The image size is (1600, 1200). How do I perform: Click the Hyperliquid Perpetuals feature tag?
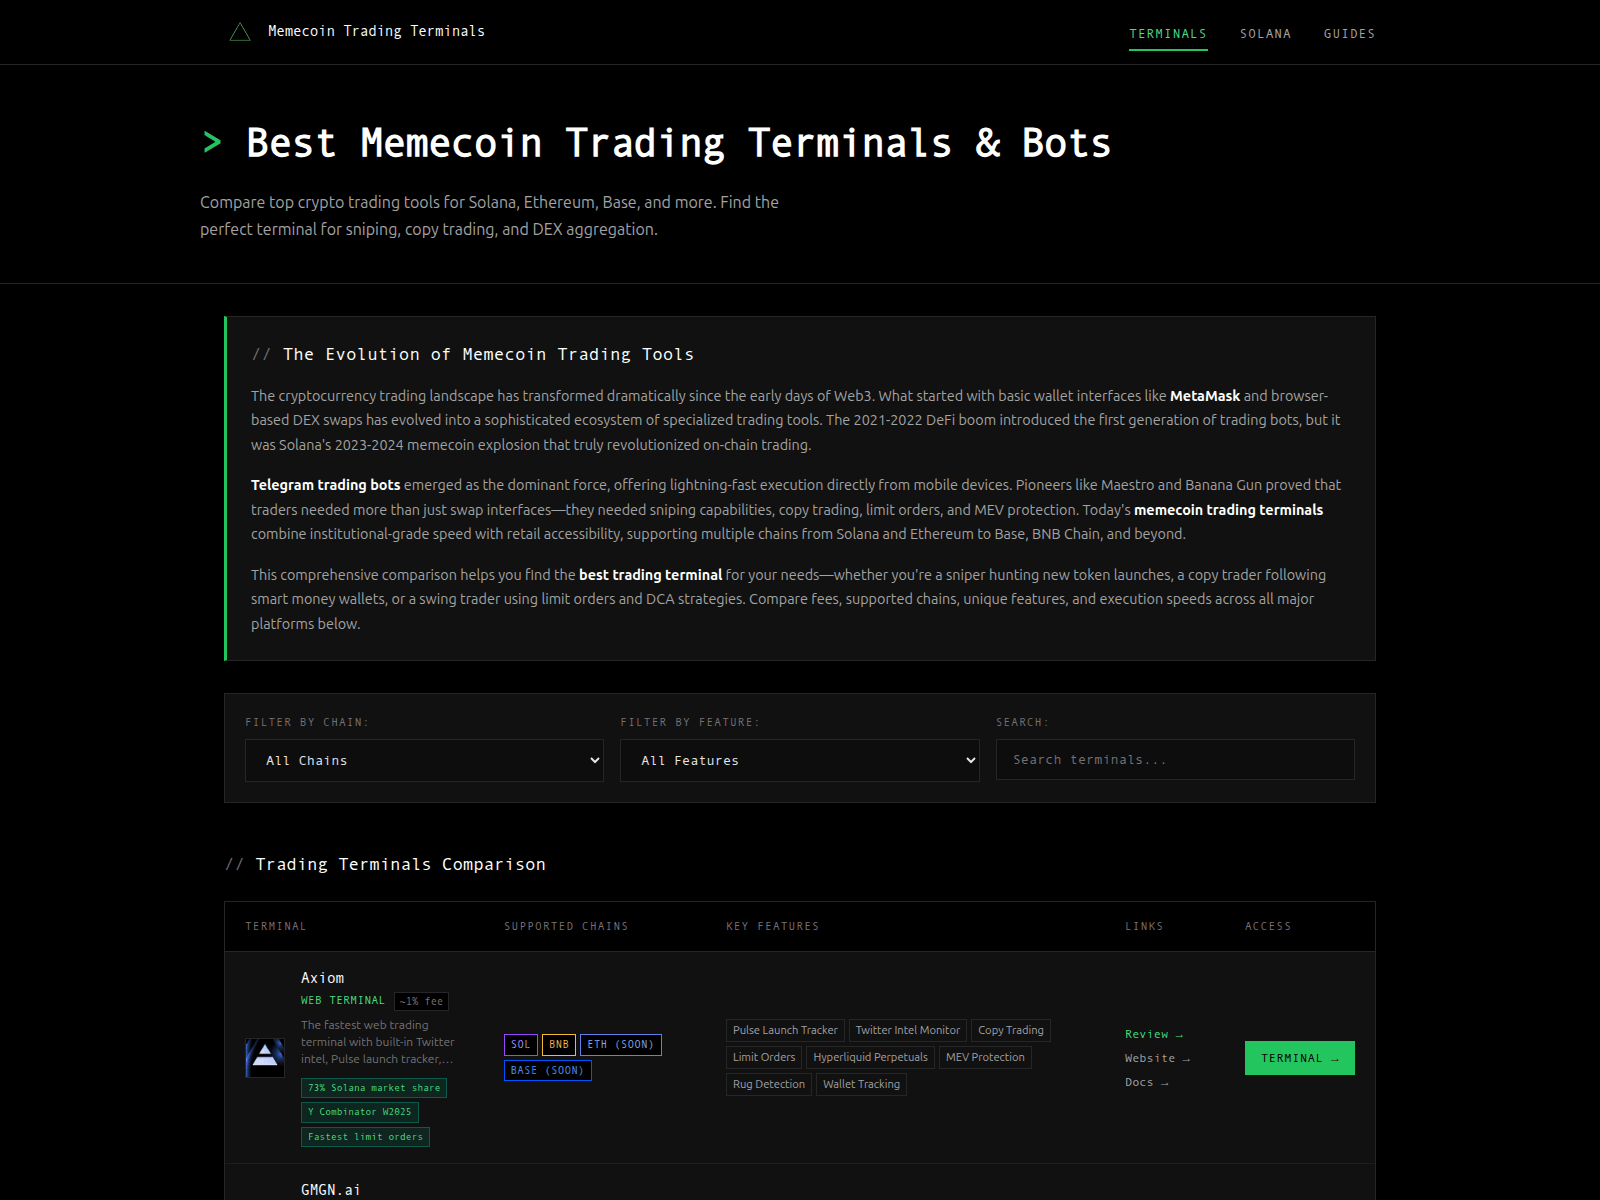coord(871,1057)
